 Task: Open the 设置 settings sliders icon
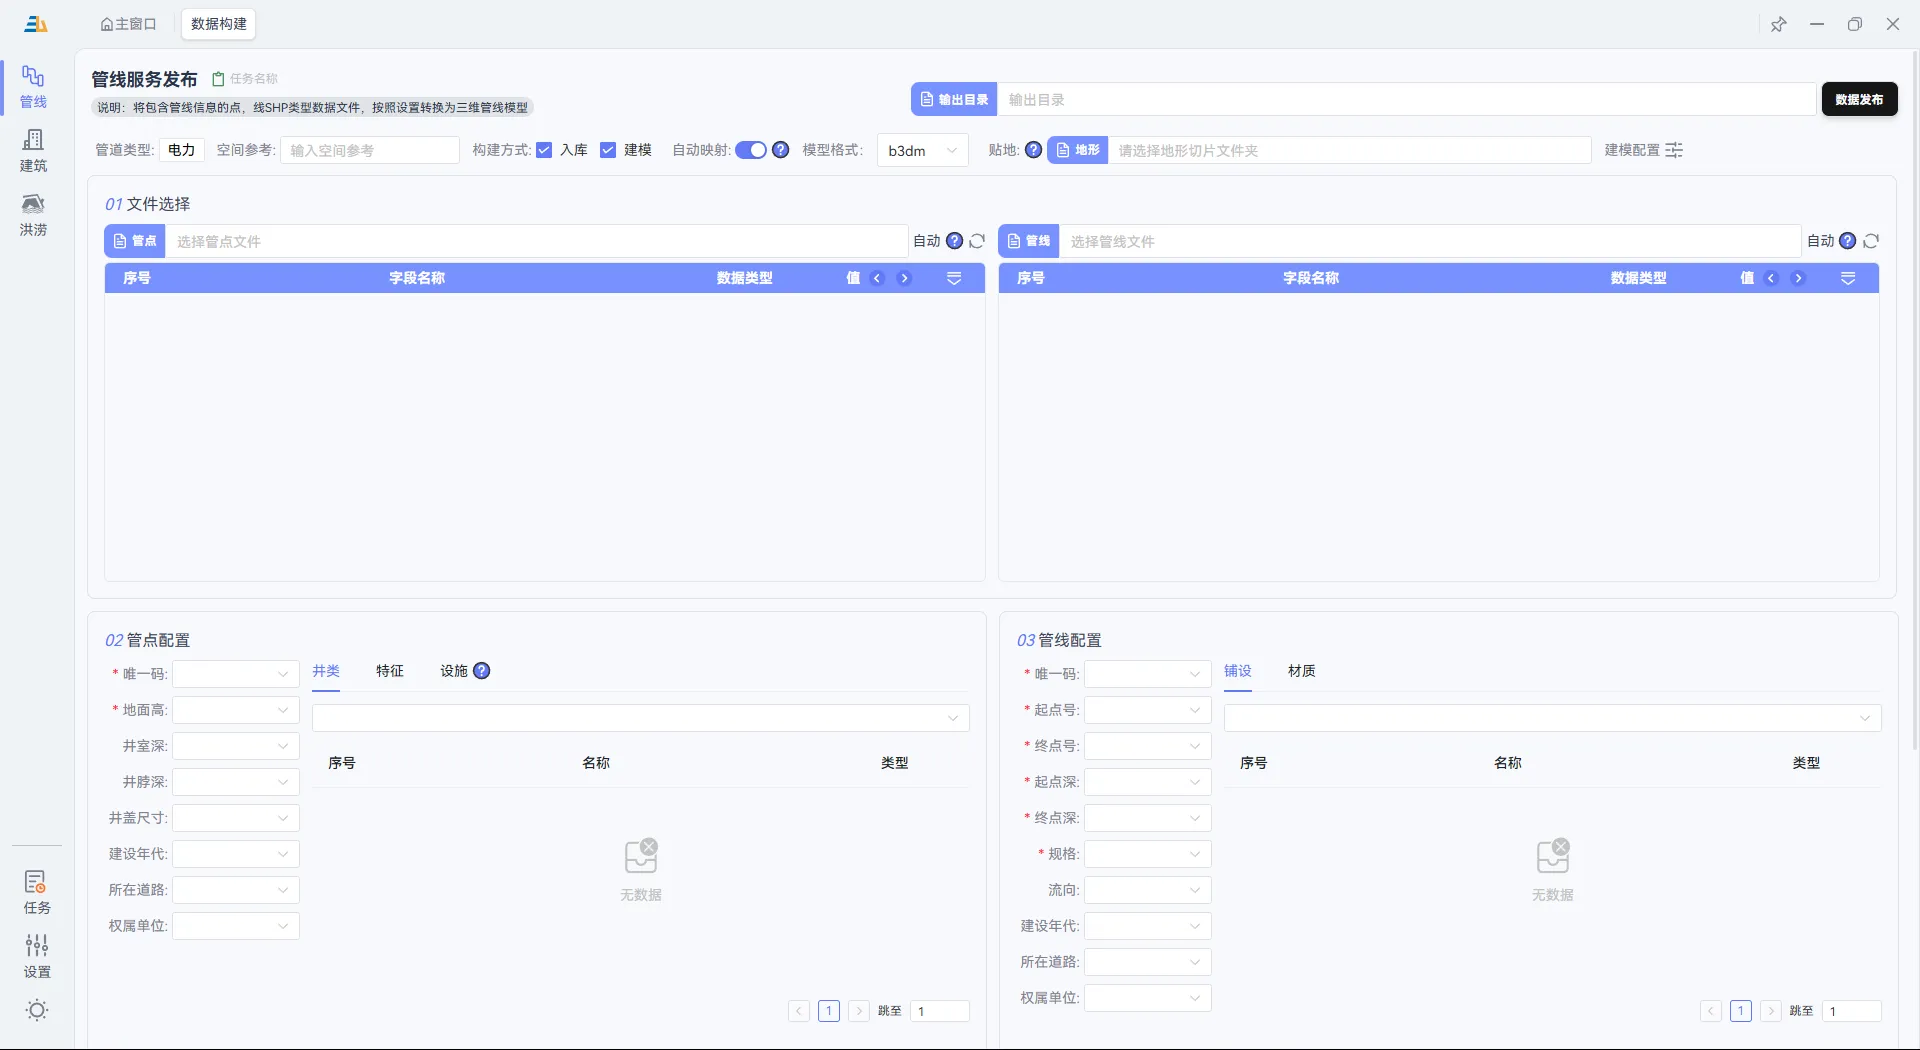tap(36, 955)
